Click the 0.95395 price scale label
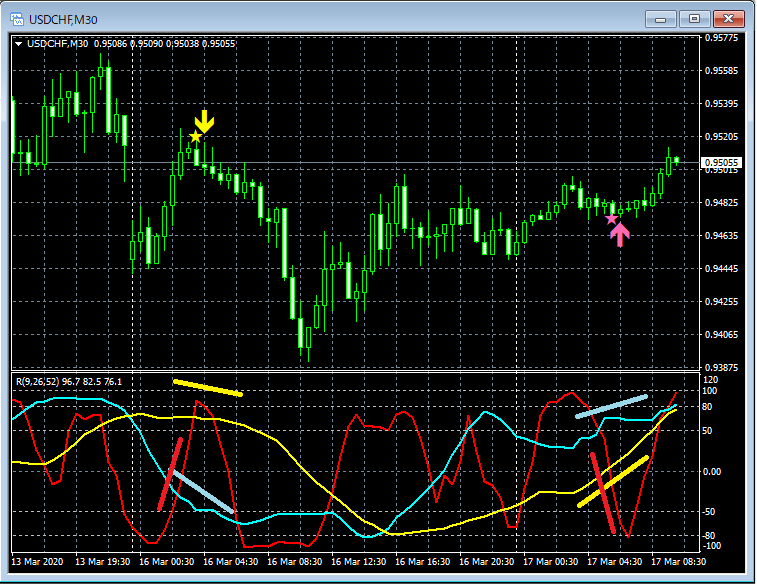This screenshot has height=584, width=757. pos(722,104)
